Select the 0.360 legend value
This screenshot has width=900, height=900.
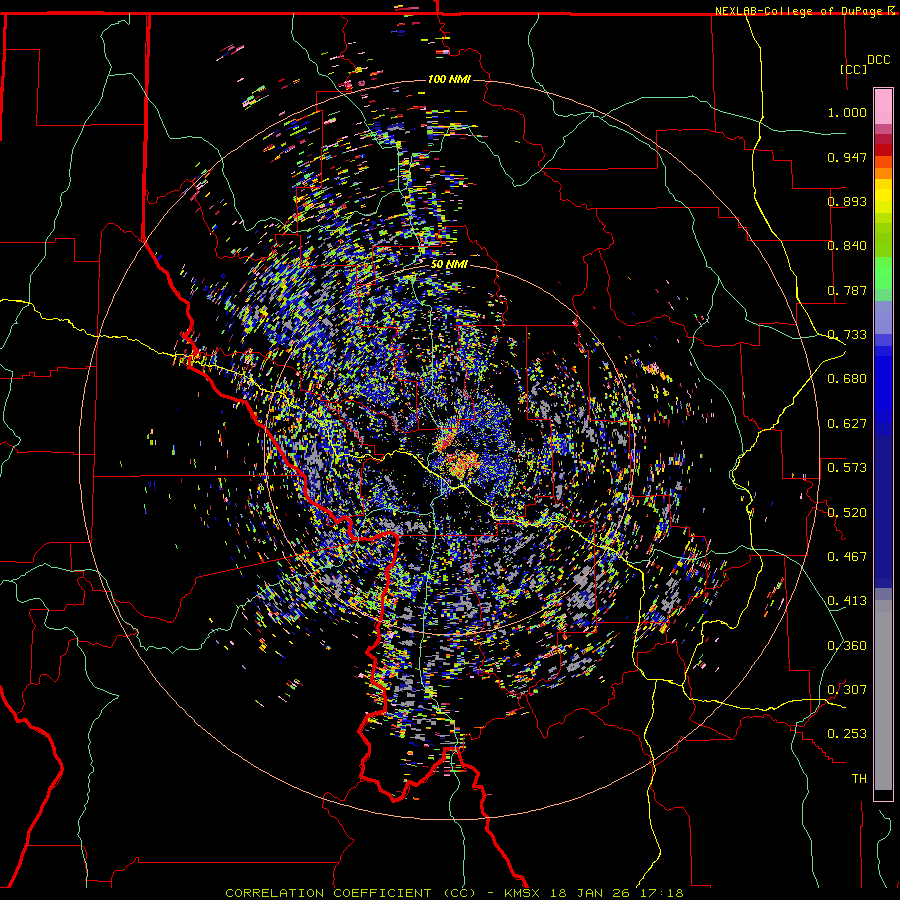tap(847, 646)
